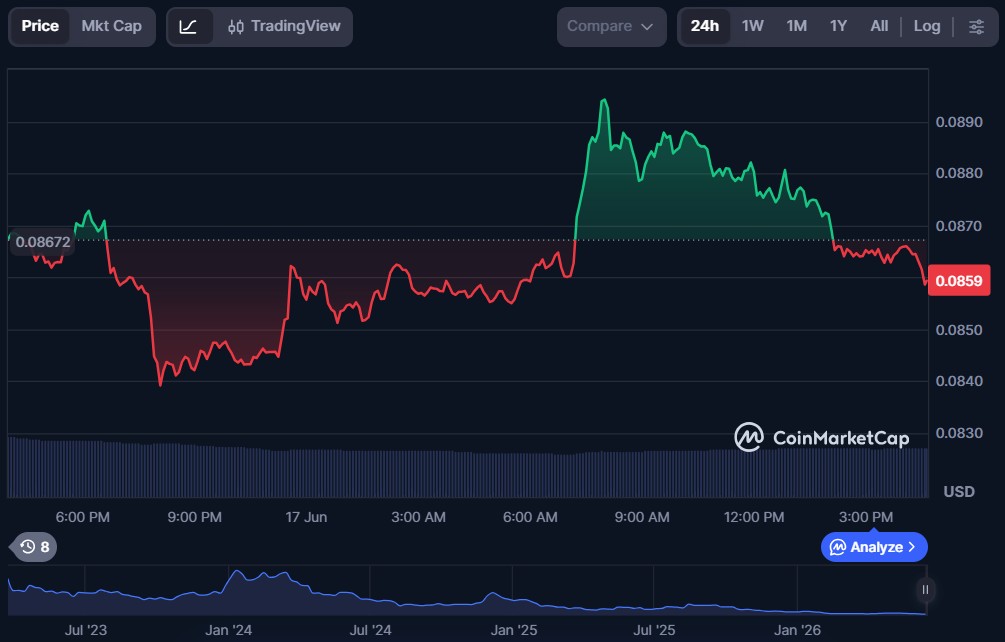1005x642 pixels.
Task: Select the 1W time range
Action: (x=752, y=26)
